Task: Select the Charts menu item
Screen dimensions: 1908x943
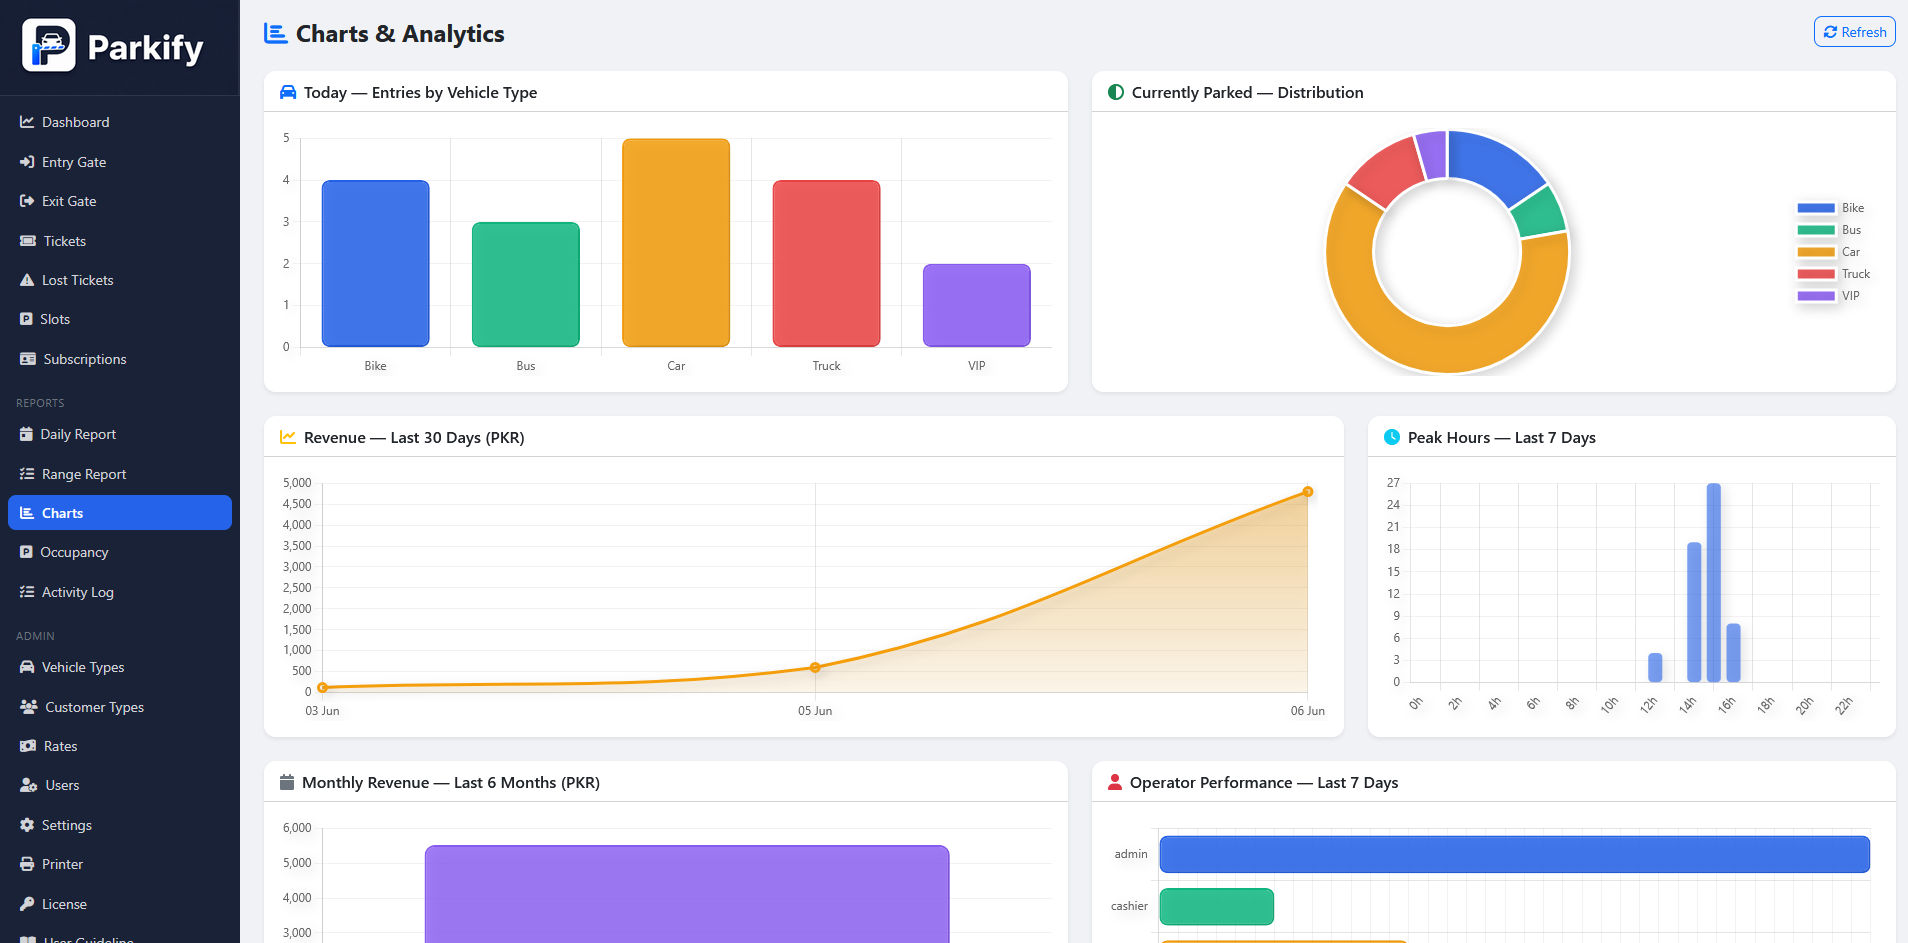Action: [120, 513]
